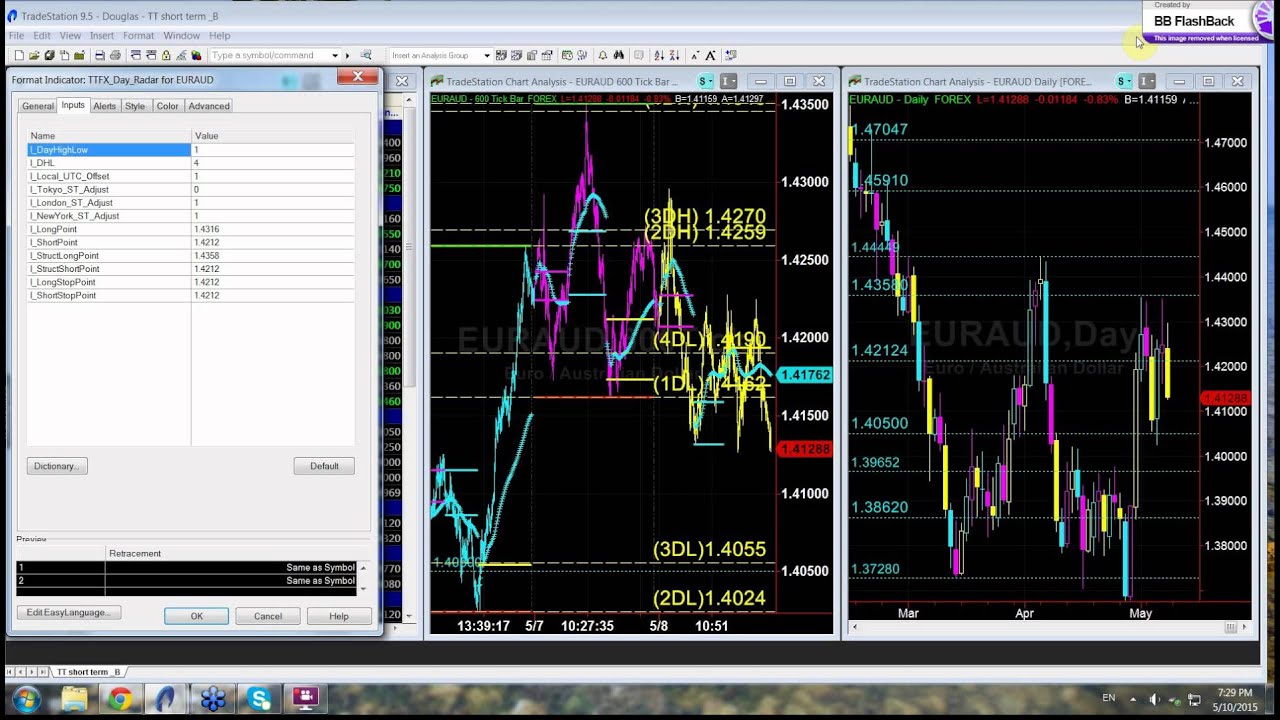Open the 1 dropdown on Daily chart
The image size is (1280, 720).
coord(1147,81)
